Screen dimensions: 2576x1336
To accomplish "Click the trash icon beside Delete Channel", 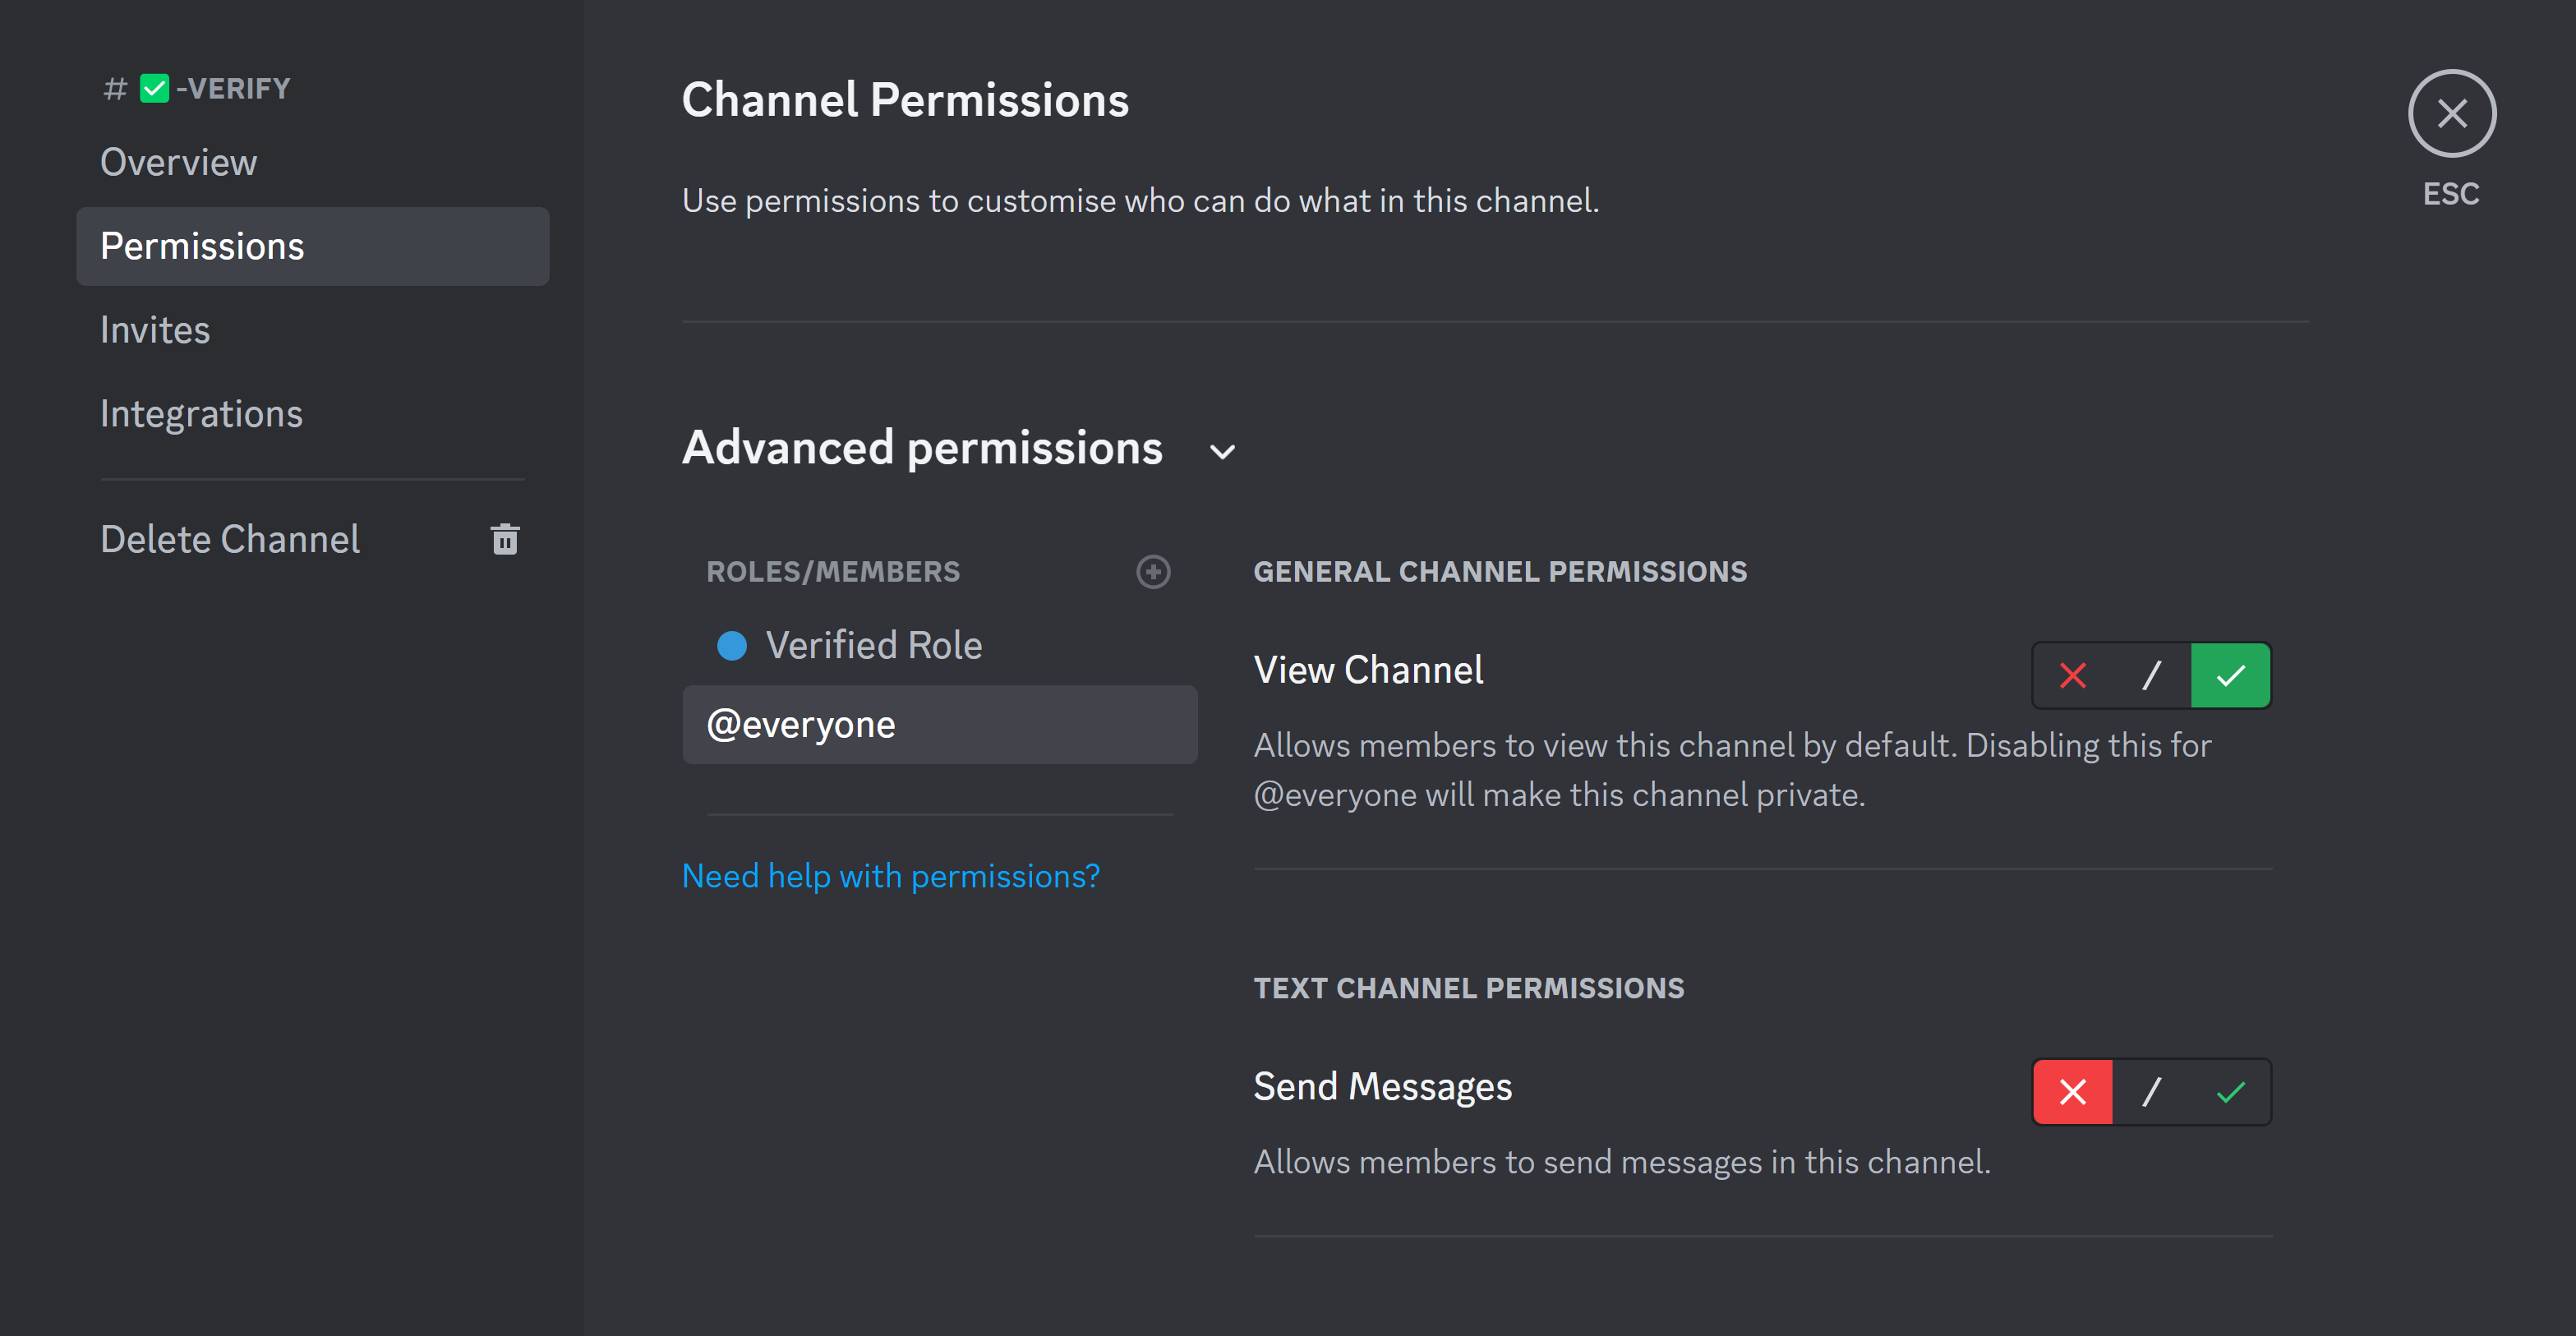I will [505, 539].
